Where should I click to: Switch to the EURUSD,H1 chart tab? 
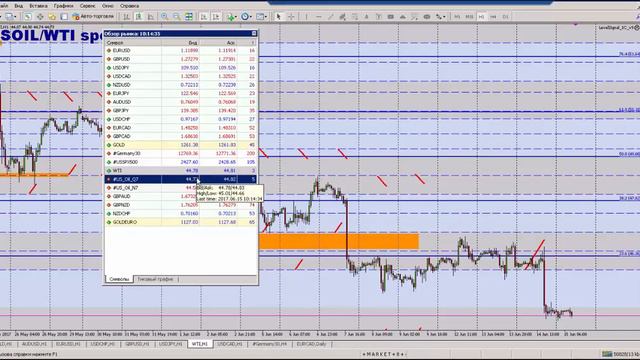[68, 344]
